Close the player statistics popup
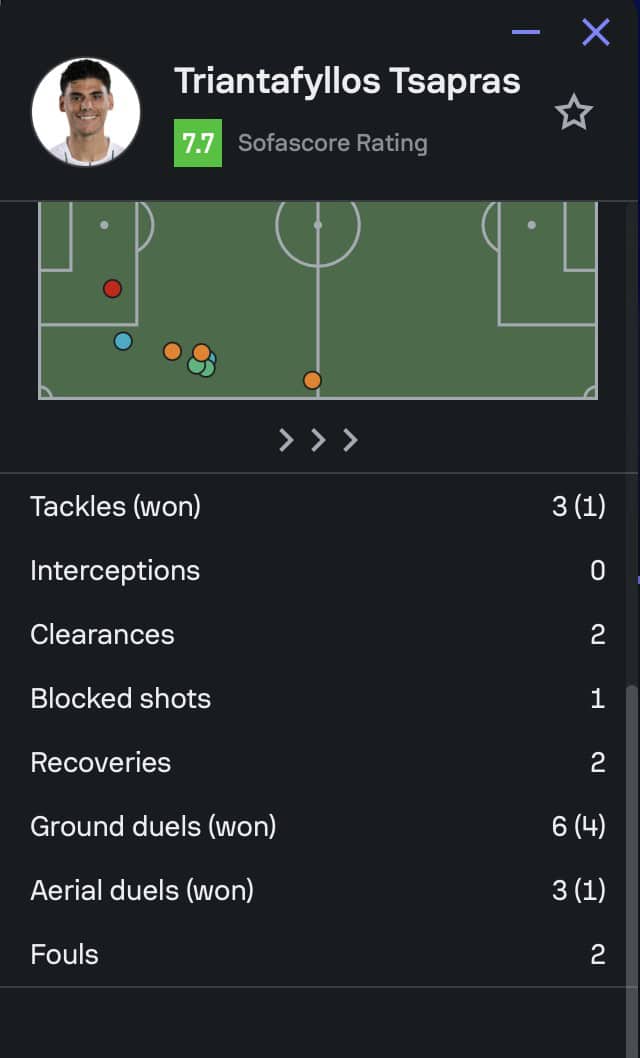The image size is (640, 1058). (596, 32)
